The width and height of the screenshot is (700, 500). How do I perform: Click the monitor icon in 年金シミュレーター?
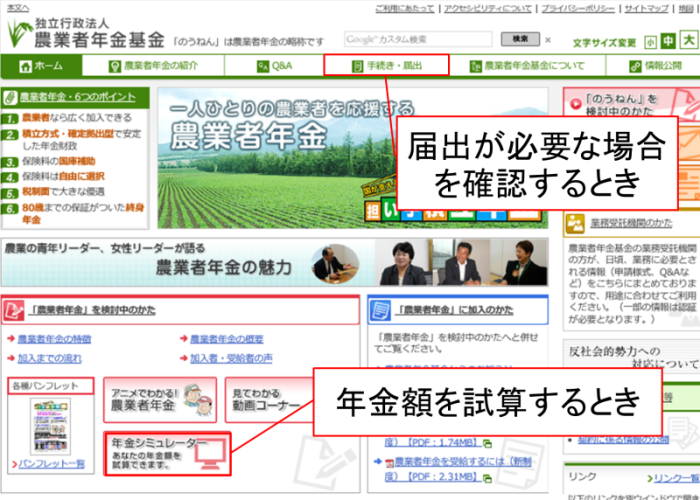(212, 454)
